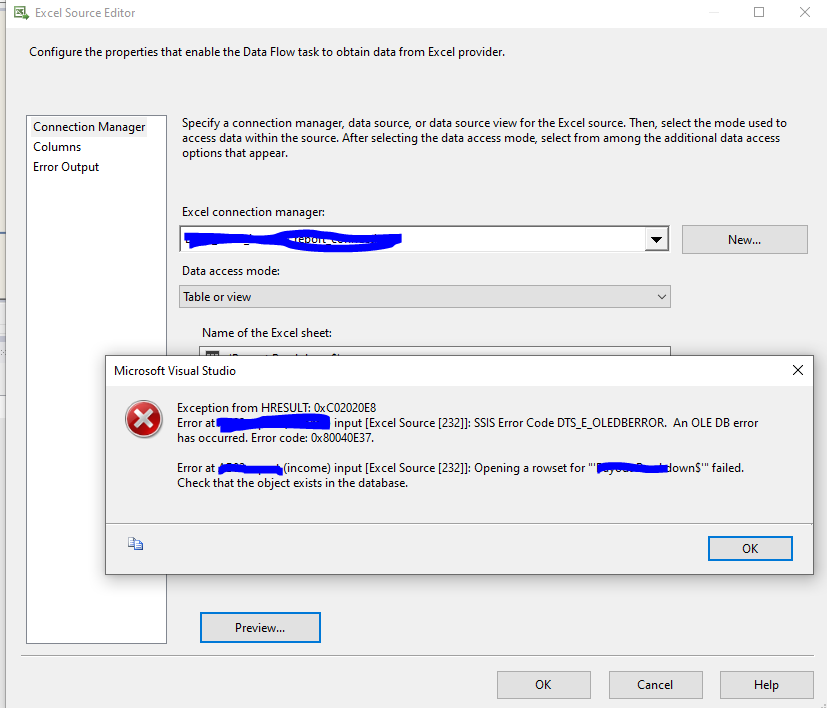
Task: Create a New Excel connection manager
Action: click(x=744, y=240)
